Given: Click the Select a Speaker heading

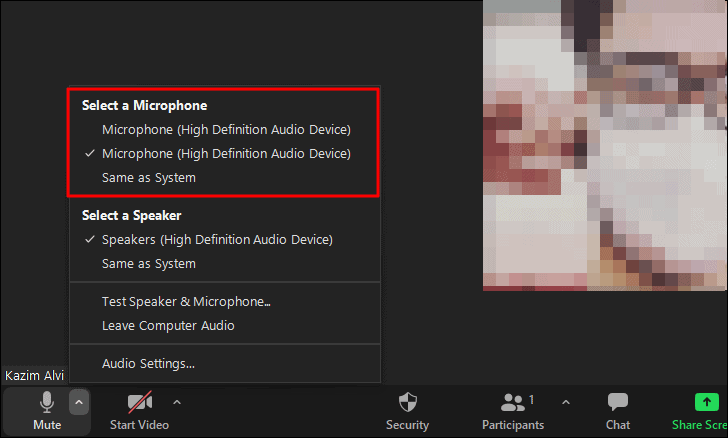Looking at the screenshot, I should 131,216.
